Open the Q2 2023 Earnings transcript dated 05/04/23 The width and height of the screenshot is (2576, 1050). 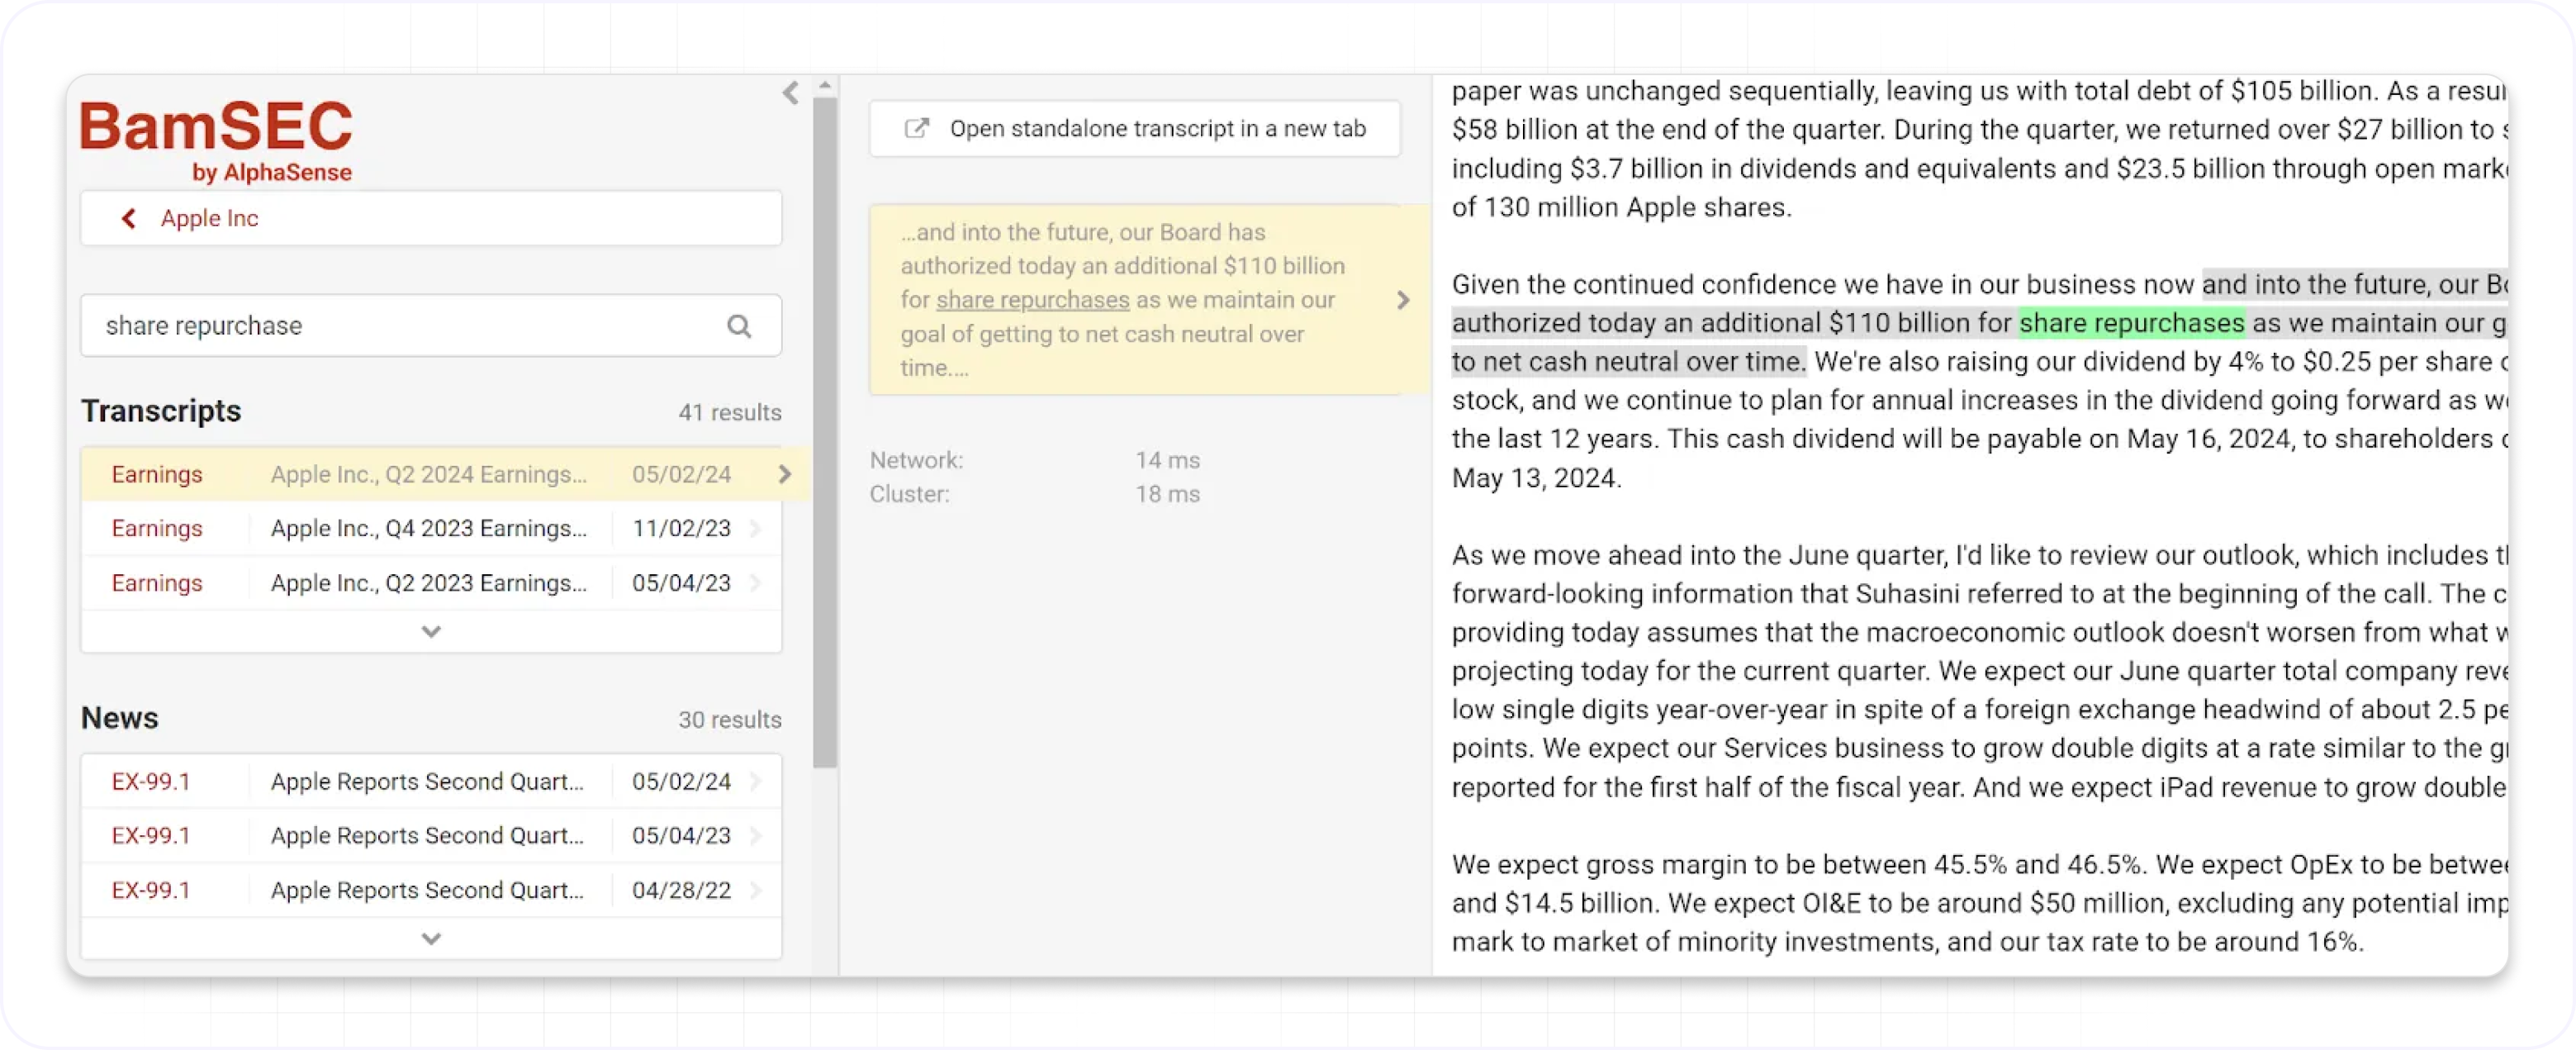[x=428, y=583]
